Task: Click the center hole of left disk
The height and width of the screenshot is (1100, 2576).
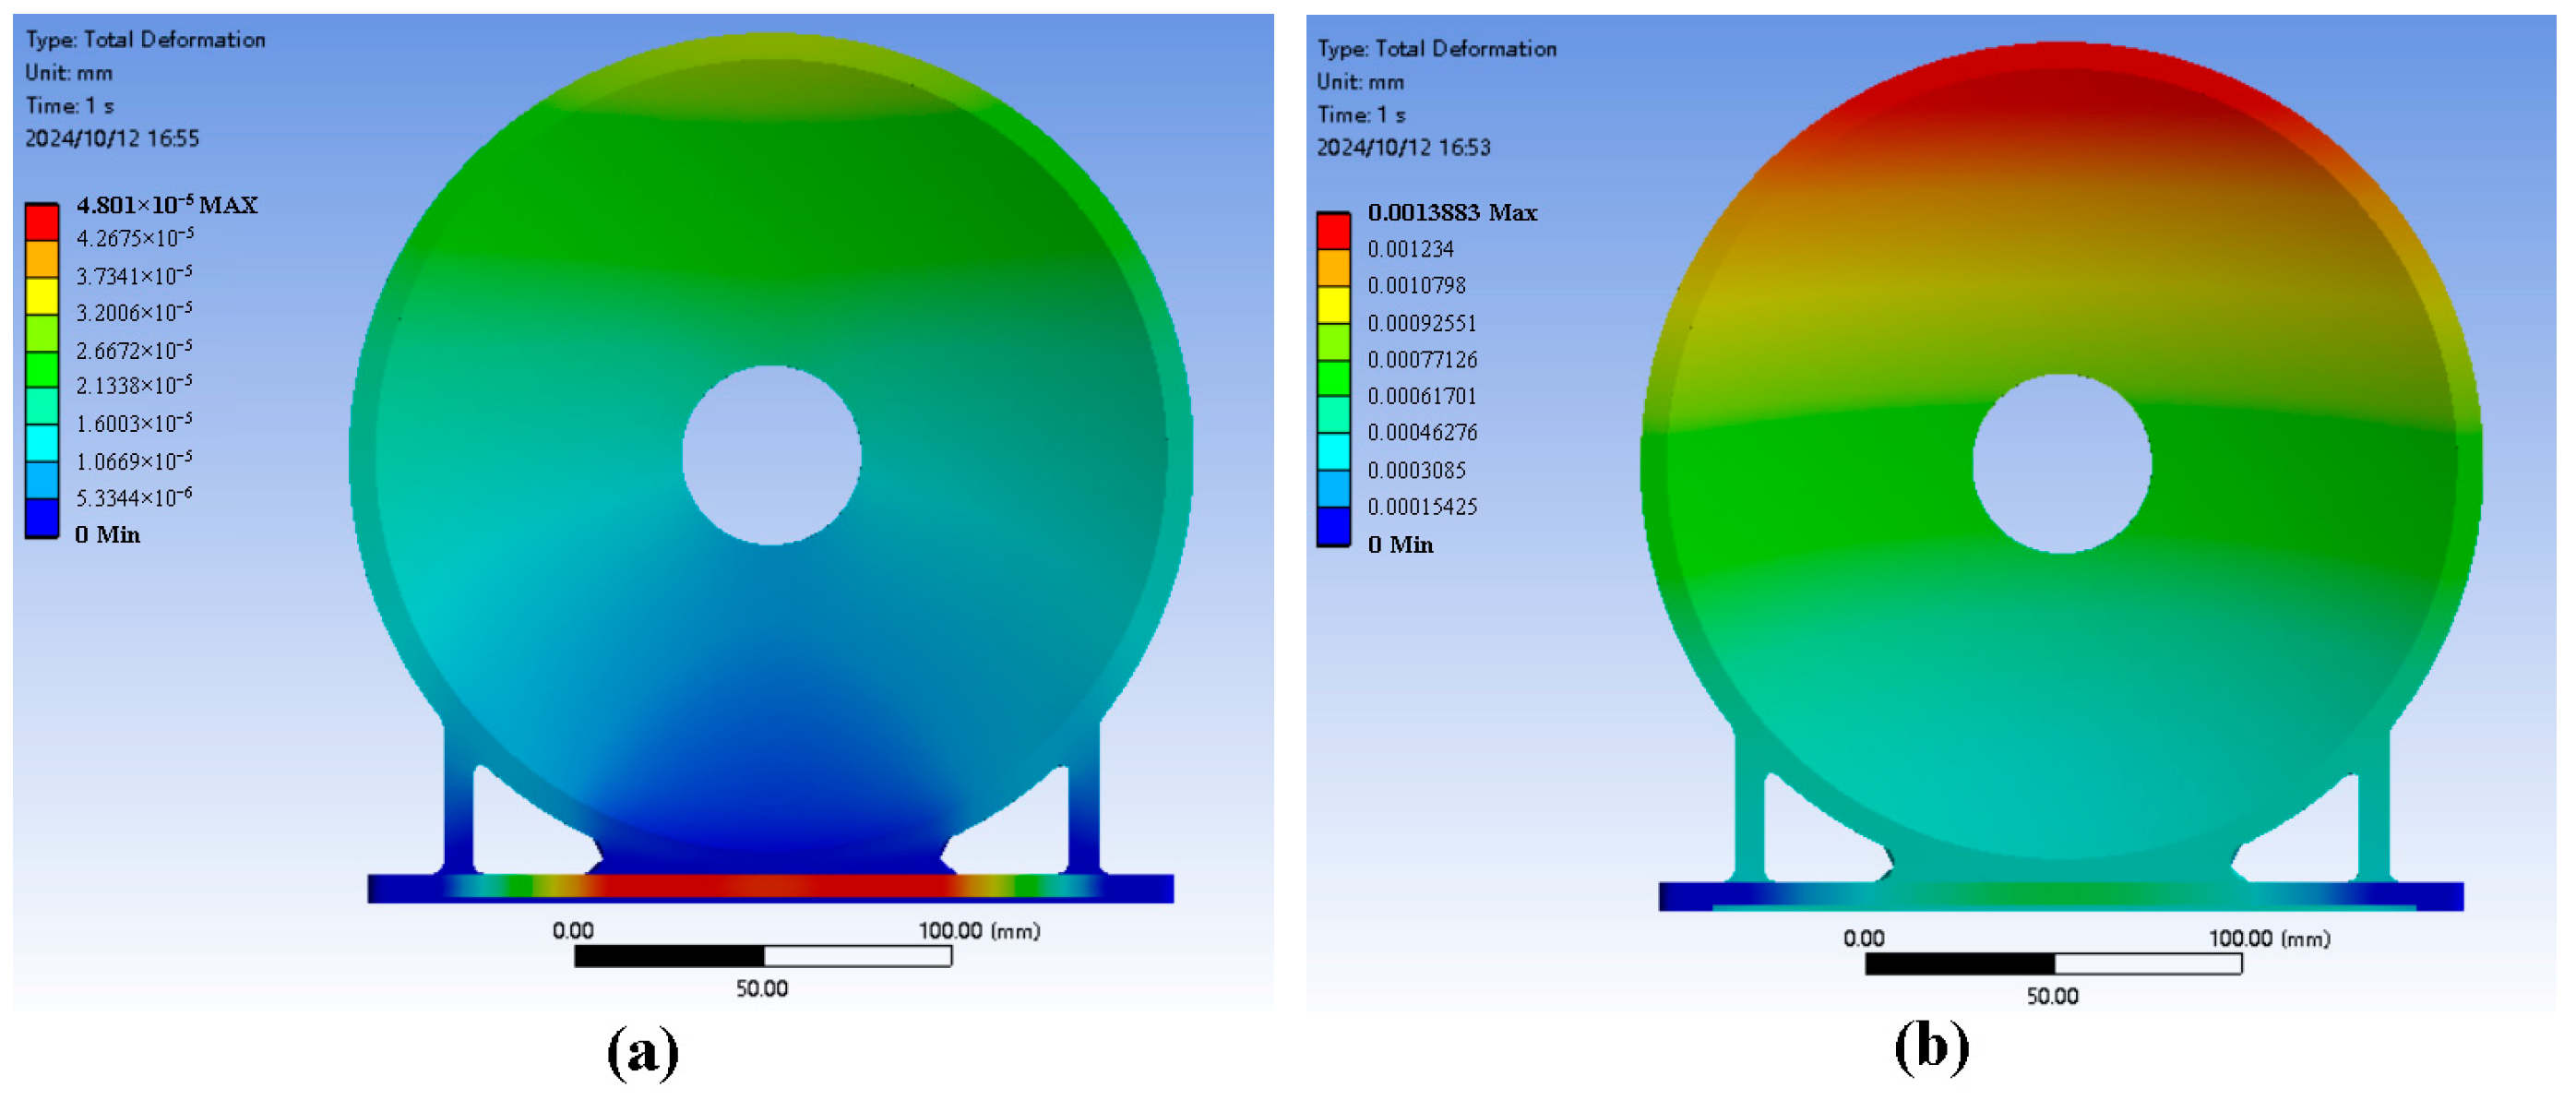Action: coord(771,455)
